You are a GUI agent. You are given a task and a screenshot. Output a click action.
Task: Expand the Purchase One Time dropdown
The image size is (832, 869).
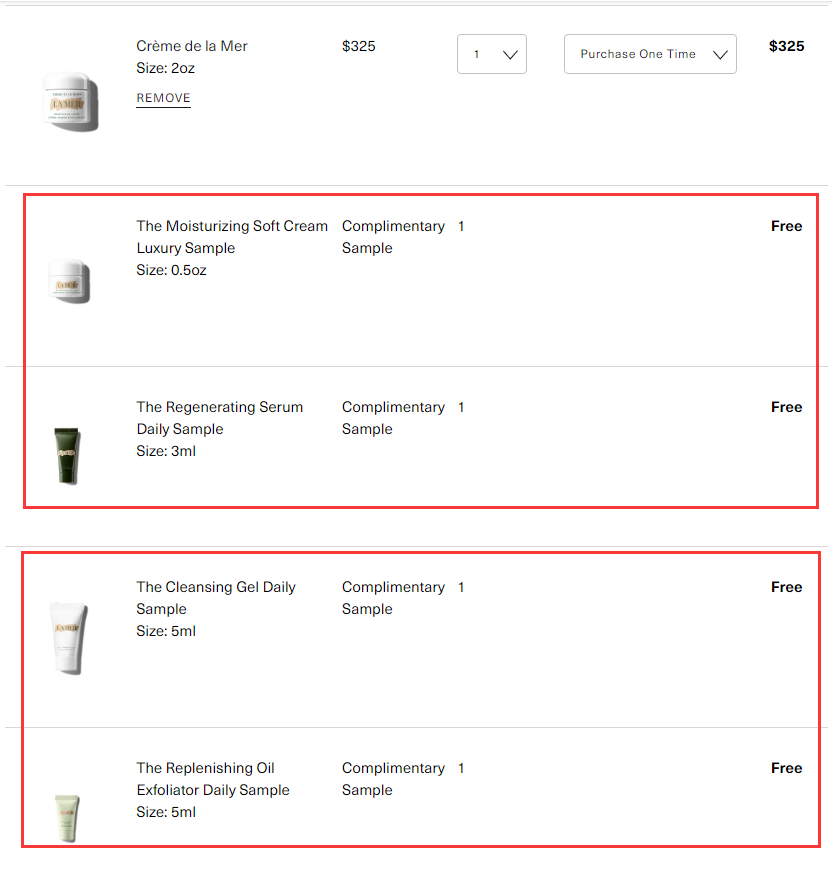[x=650, y=54]
